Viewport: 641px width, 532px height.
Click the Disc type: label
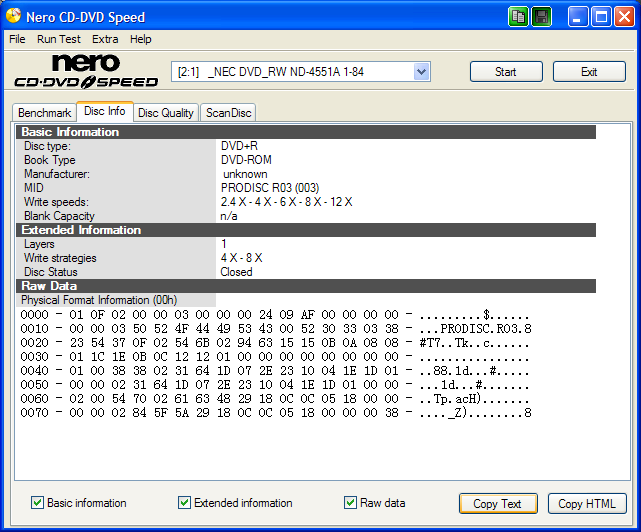tap(47, 146)
